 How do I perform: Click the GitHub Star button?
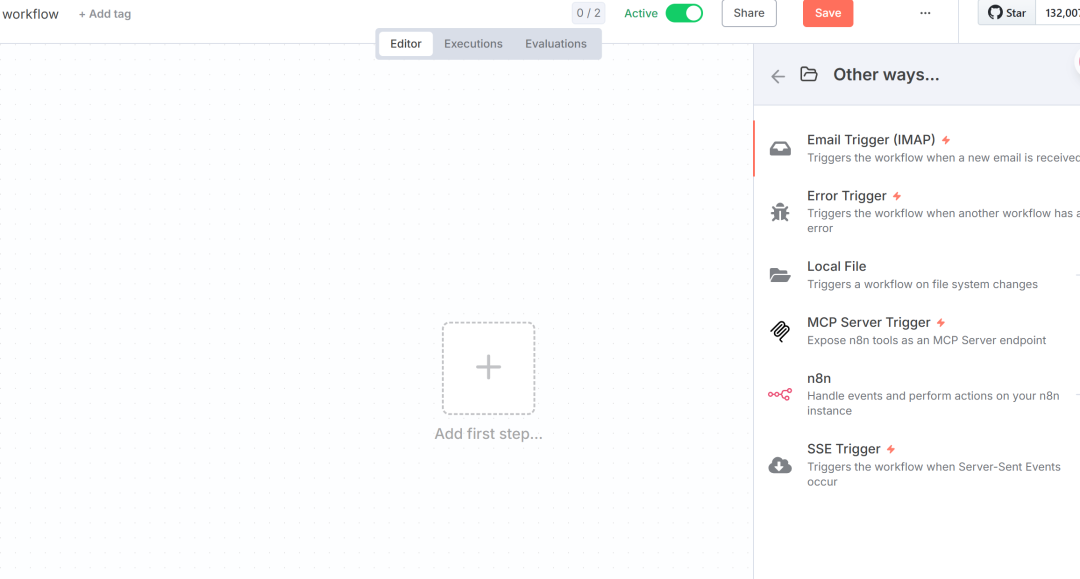1007,12
